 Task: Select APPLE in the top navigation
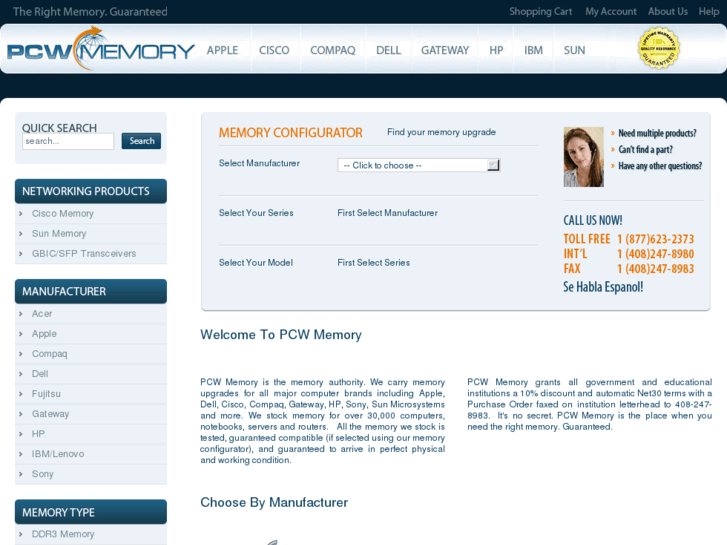223,50
